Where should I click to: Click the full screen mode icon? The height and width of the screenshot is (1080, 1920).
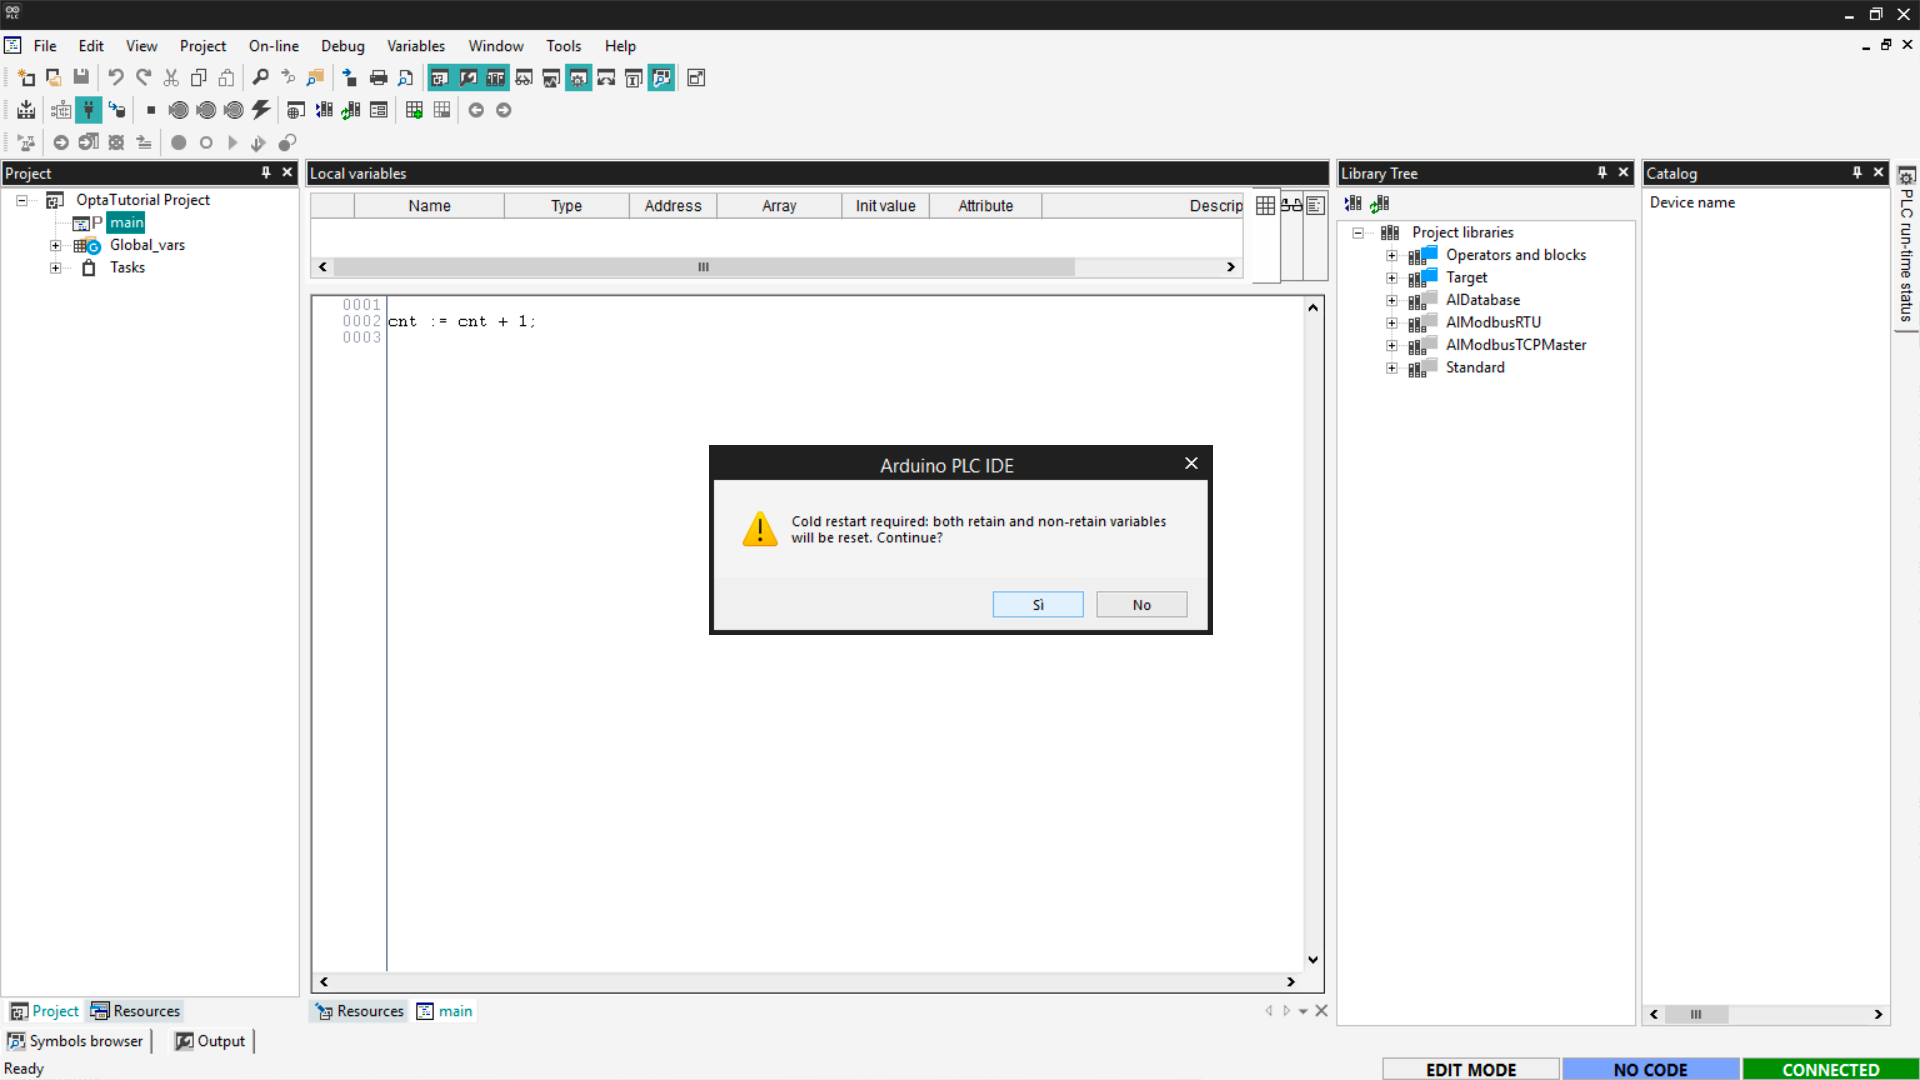click(696, 77)
